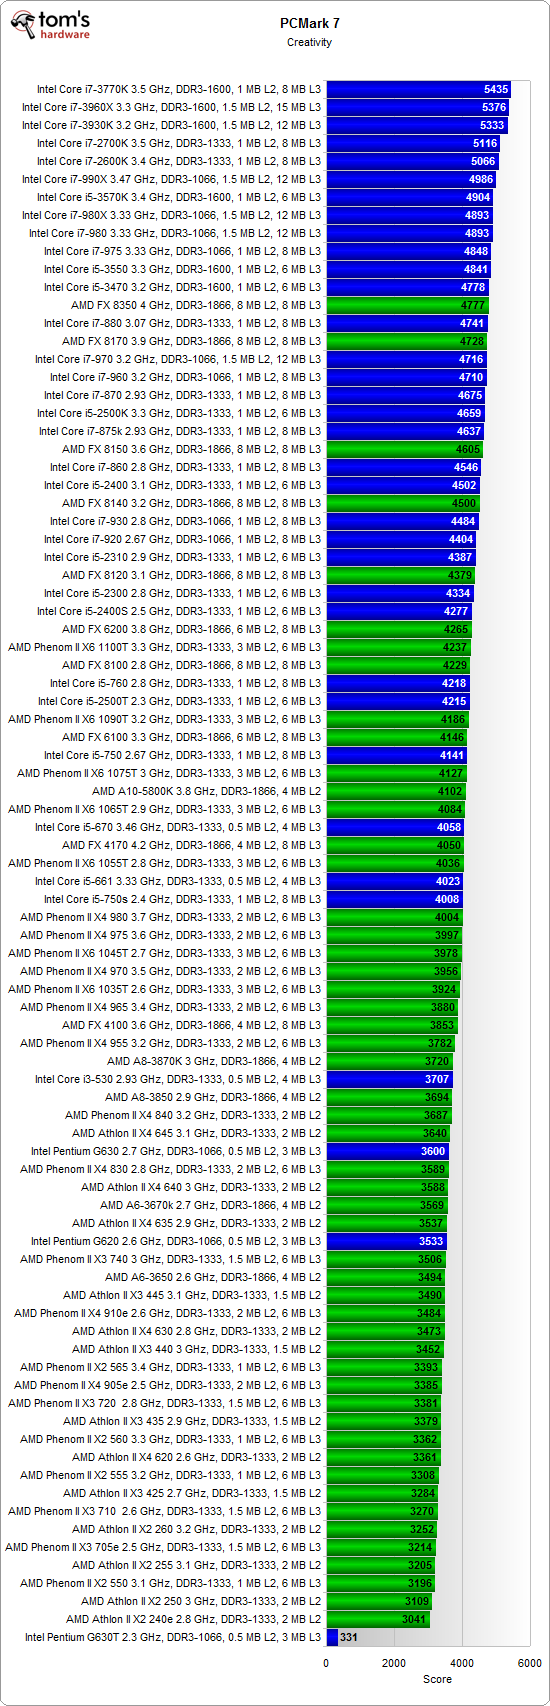Click the Intel Core i5-750s 2.4 GHz label
The width and height of the screenshot is (550, 1706).
pos(182,899)
